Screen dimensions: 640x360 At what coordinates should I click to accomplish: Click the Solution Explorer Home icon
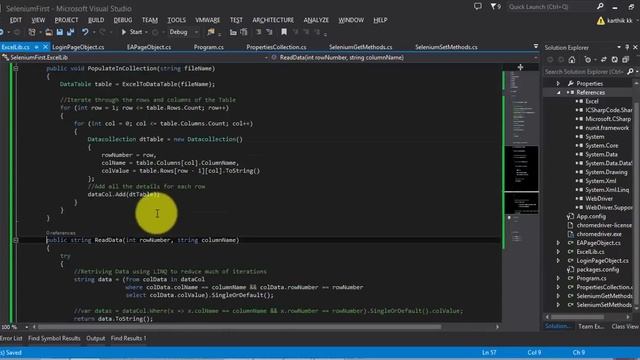click(572, 60)
